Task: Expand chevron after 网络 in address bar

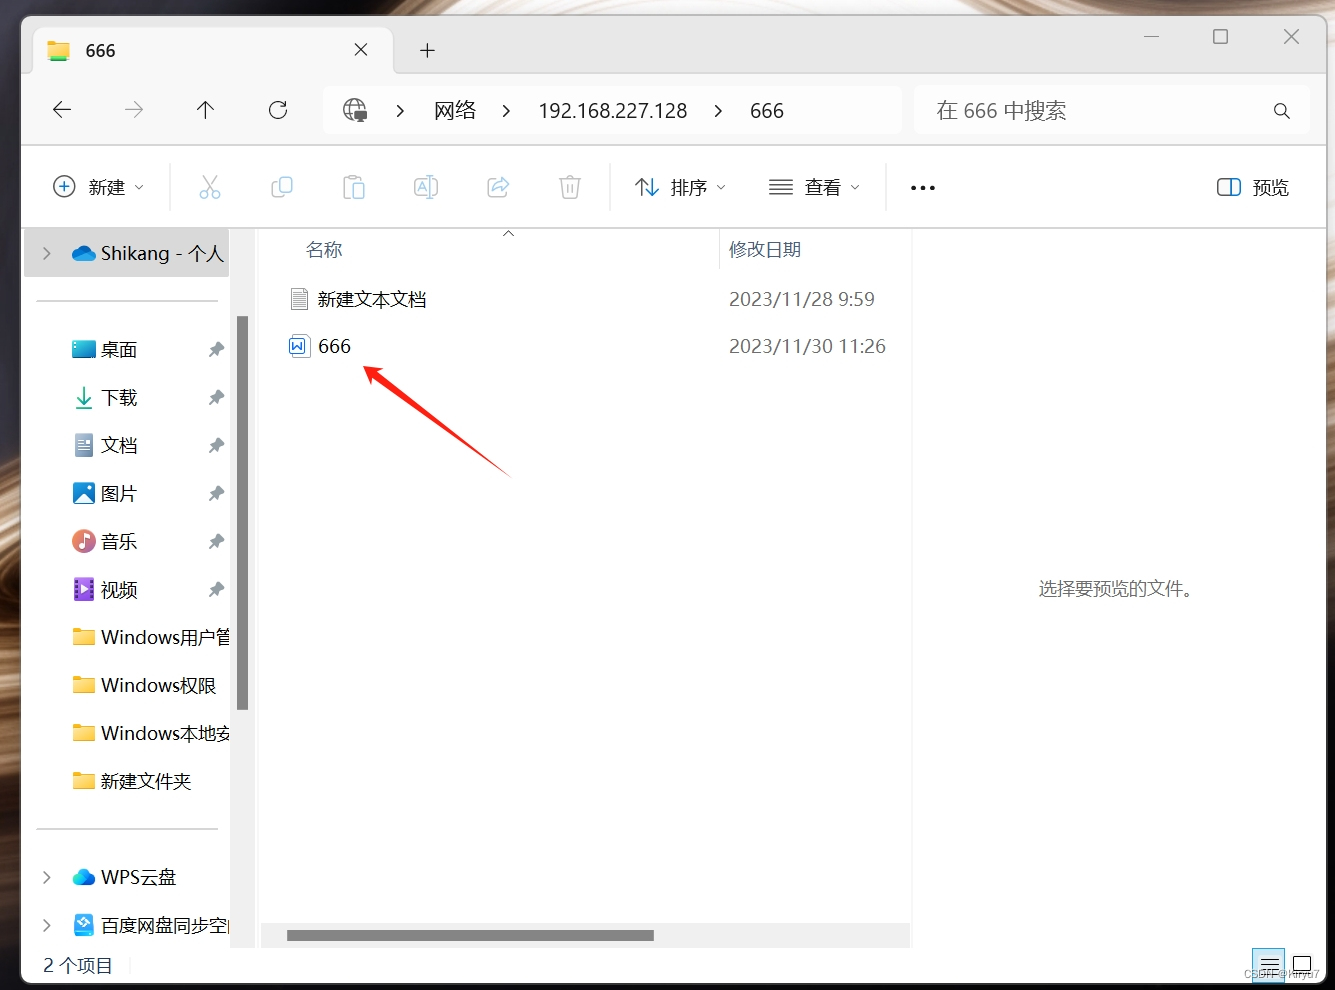Action: (x=506, y=111)
